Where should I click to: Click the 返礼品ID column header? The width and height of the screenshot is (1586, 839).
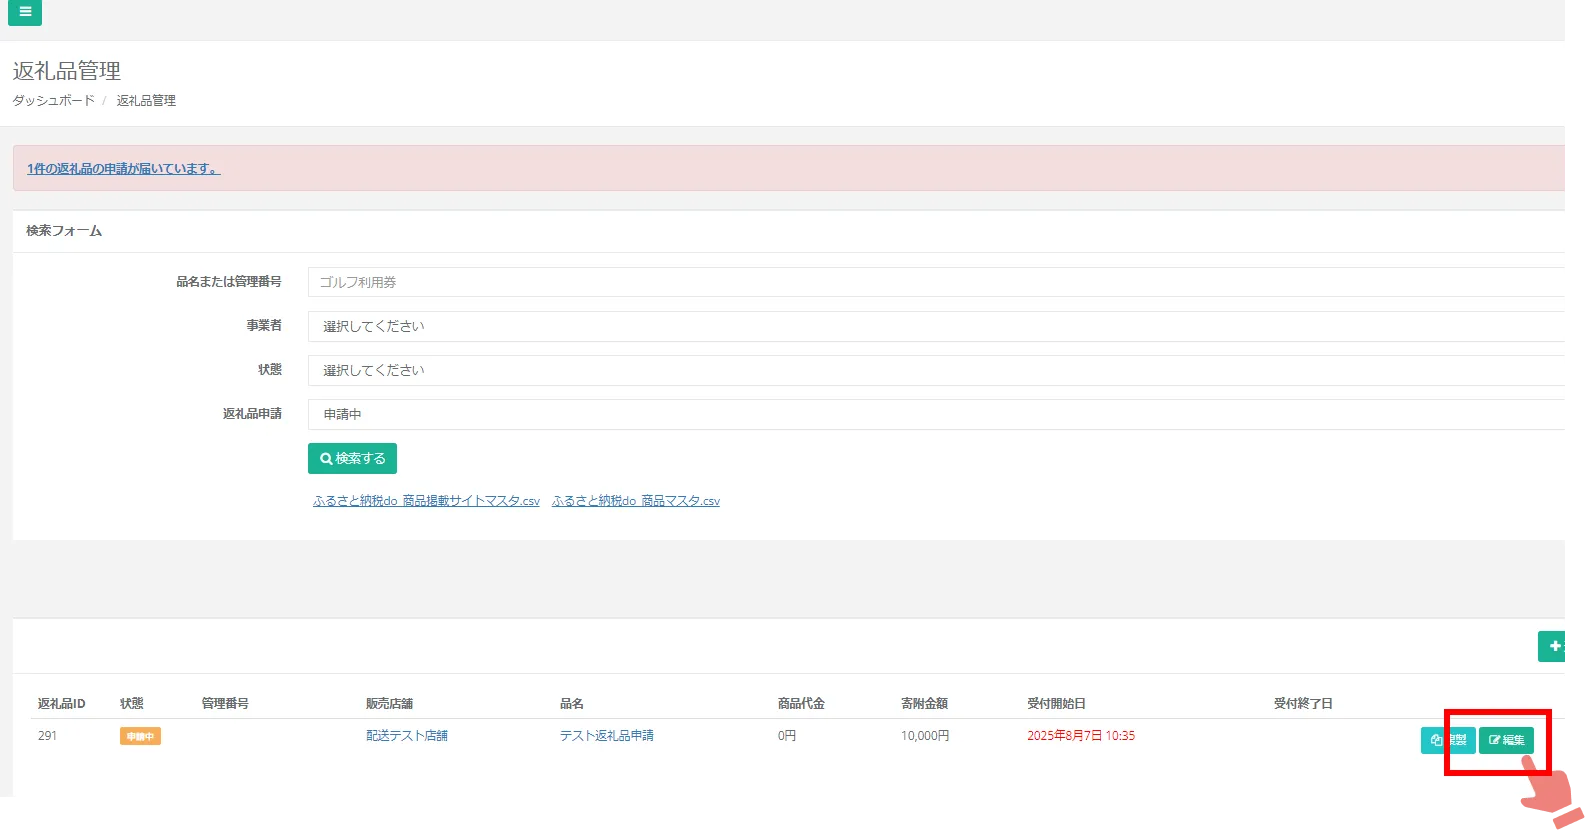(x=61, y=704)
